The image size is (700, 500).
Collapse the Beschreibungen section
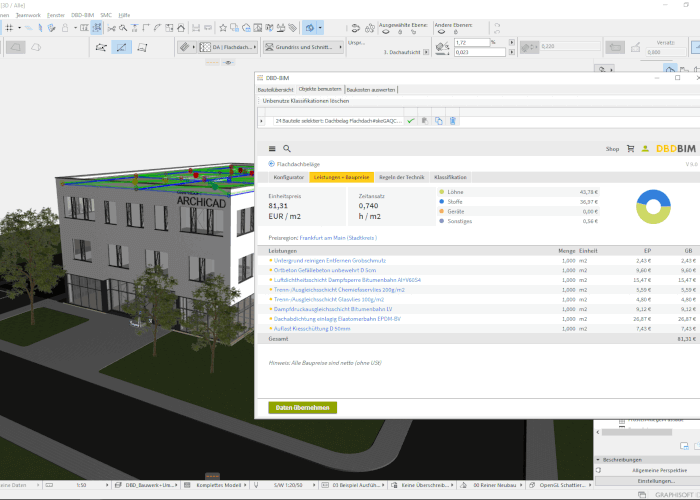pyautogui.click(x=598, y=460)
